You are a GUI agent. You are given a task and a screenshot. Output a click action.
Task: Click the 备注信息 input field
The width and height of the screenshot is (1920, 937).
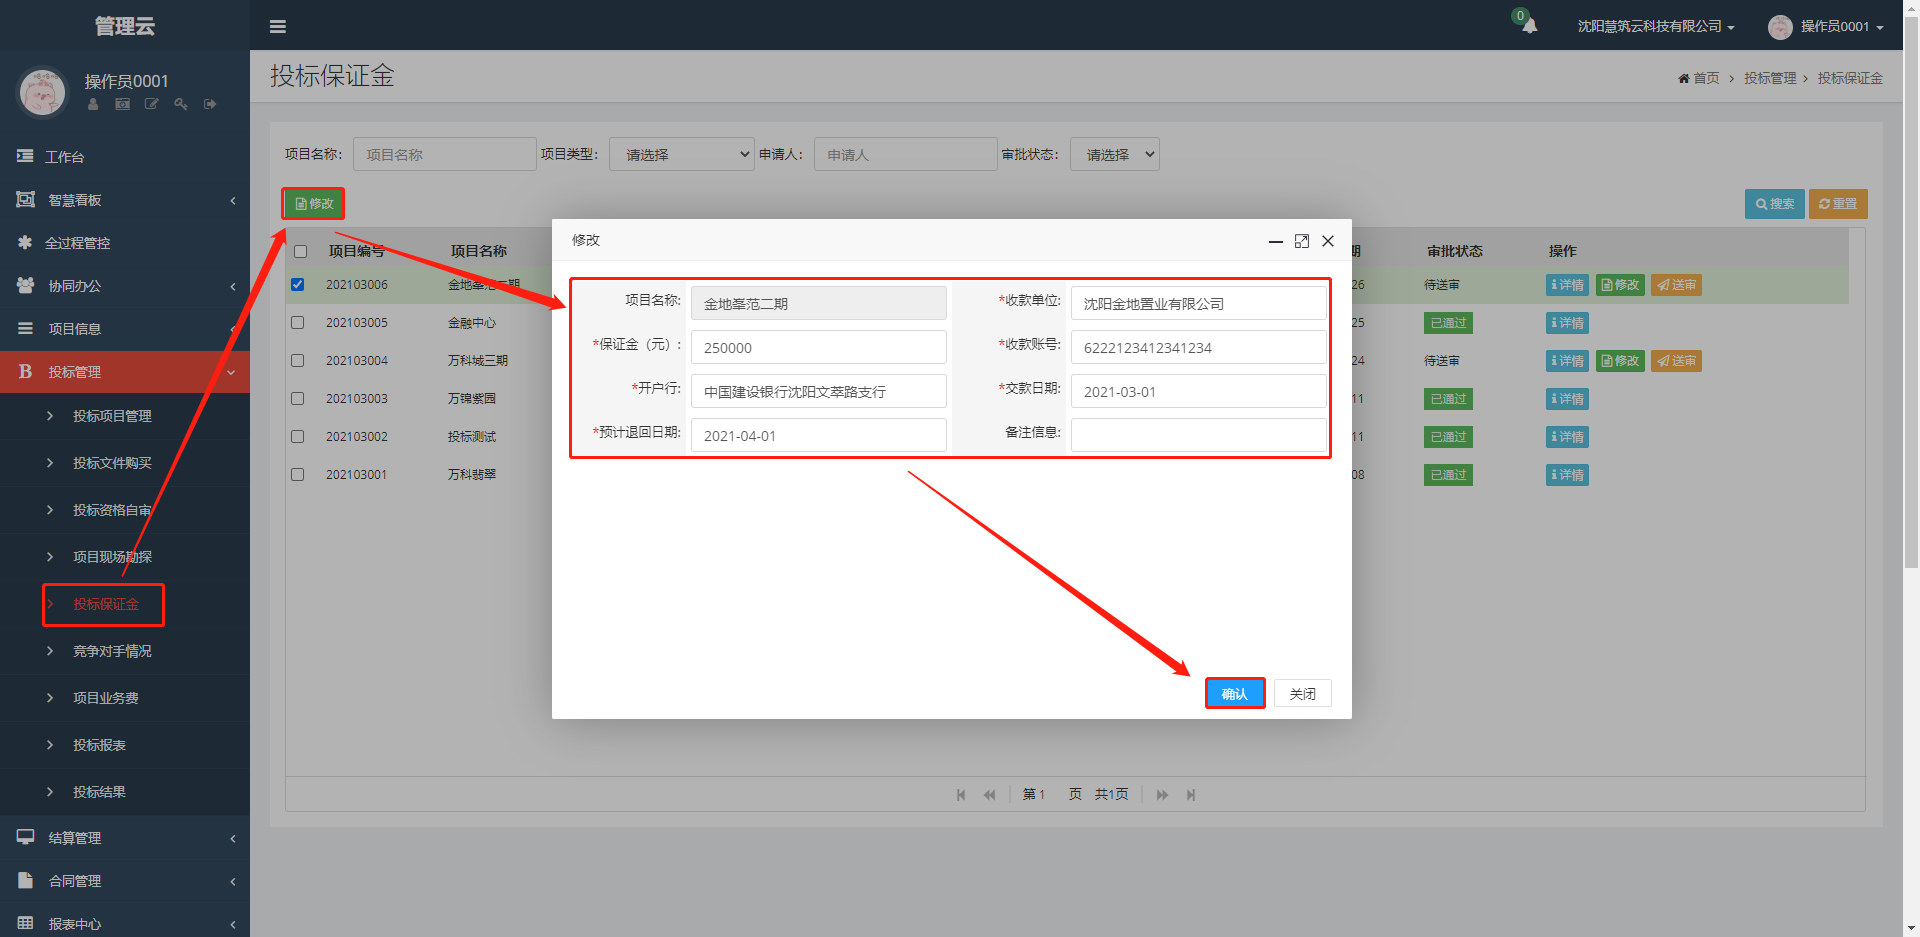[x=1198, y=435]
